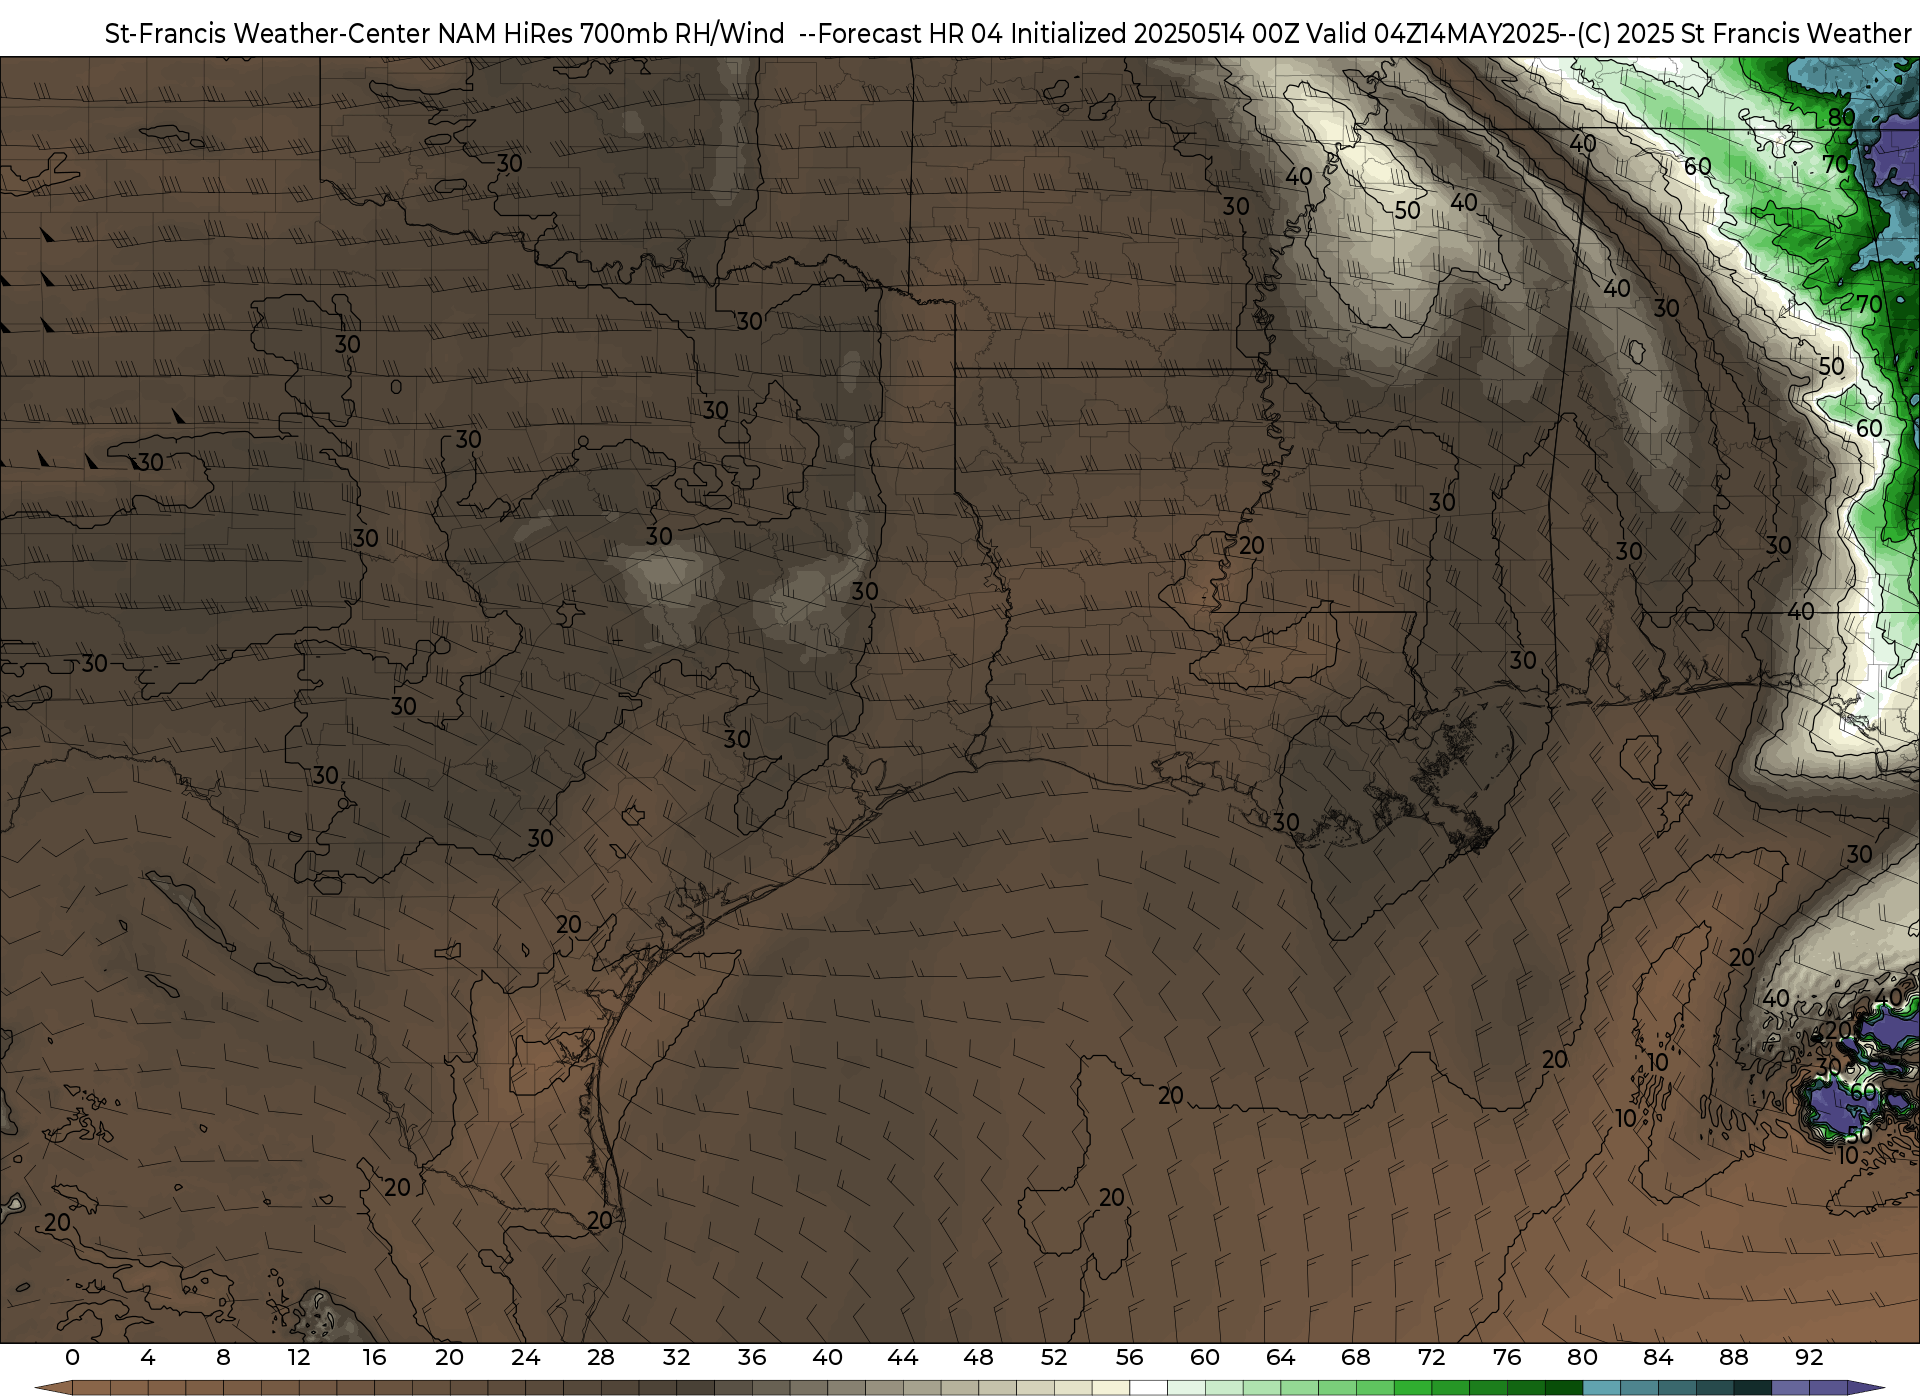Click the colorbar tick label 28
Viewport: 1920px width, 1400px height.
(601, 1357)
